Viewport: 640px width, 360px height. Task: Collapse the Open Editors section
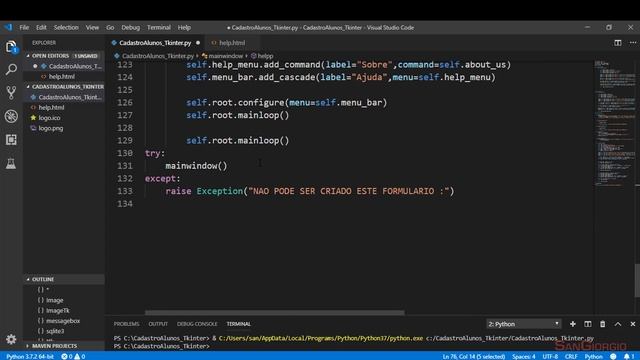coord(64,56)
